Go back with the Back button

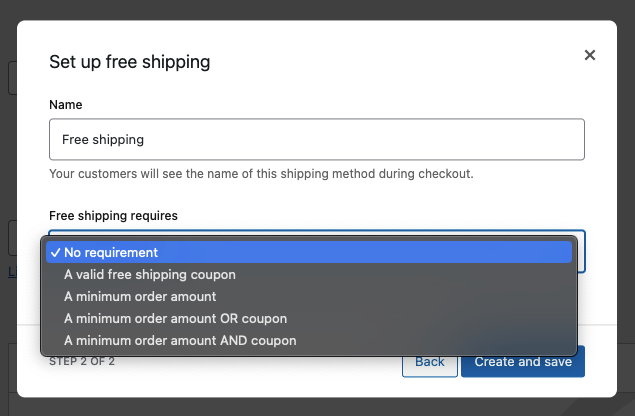429,361
